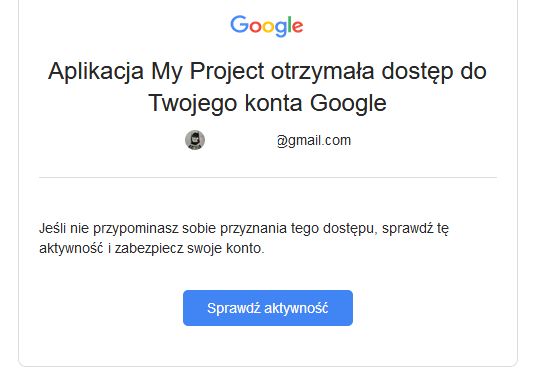The height and width of the screenshot is (369, 543).
Task: Click the word Aplikacja in the heading
Action: [96, 71]
